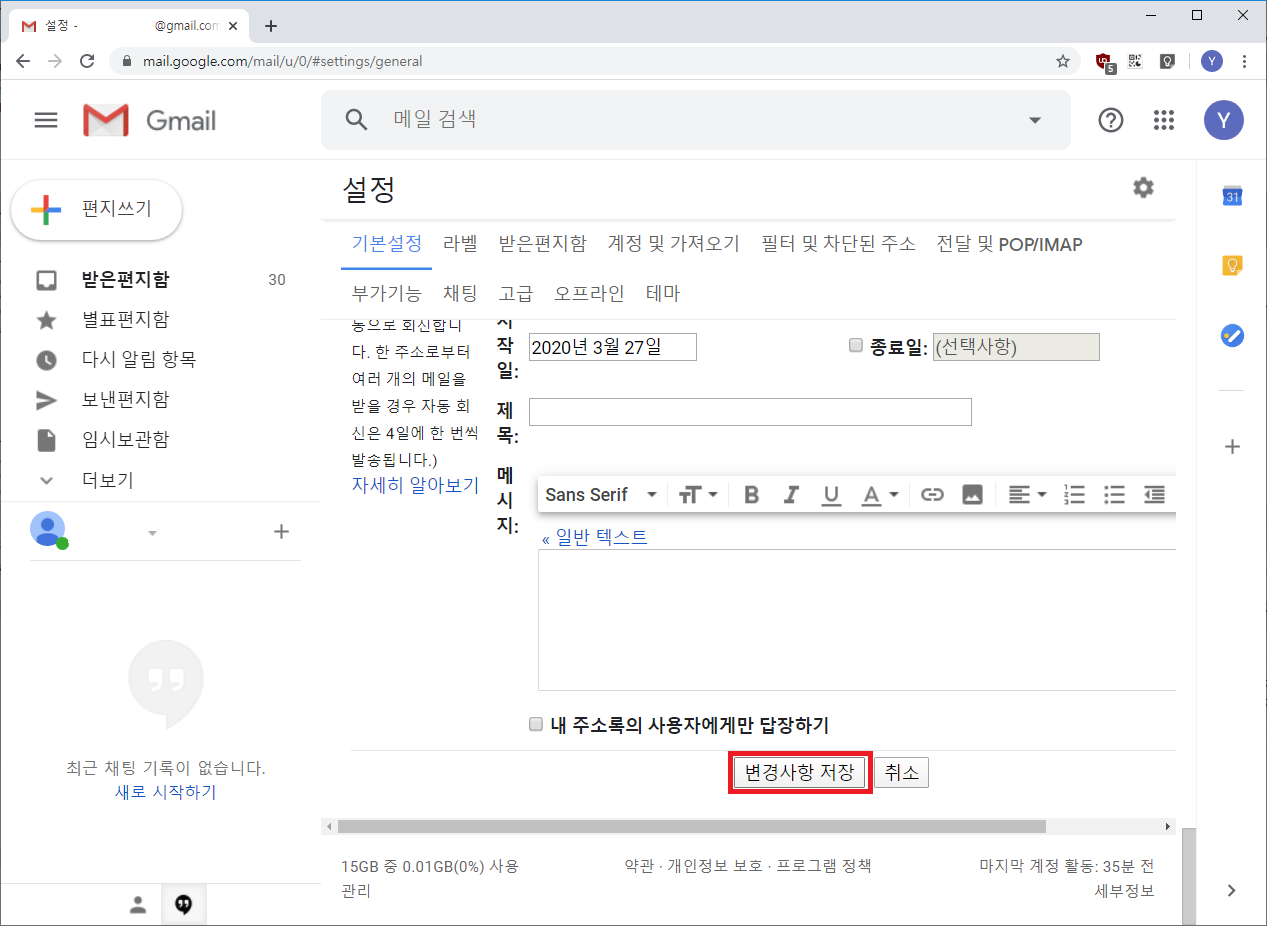
Task: Switch to 부가기능 tab
Action: tap(386, 293)
